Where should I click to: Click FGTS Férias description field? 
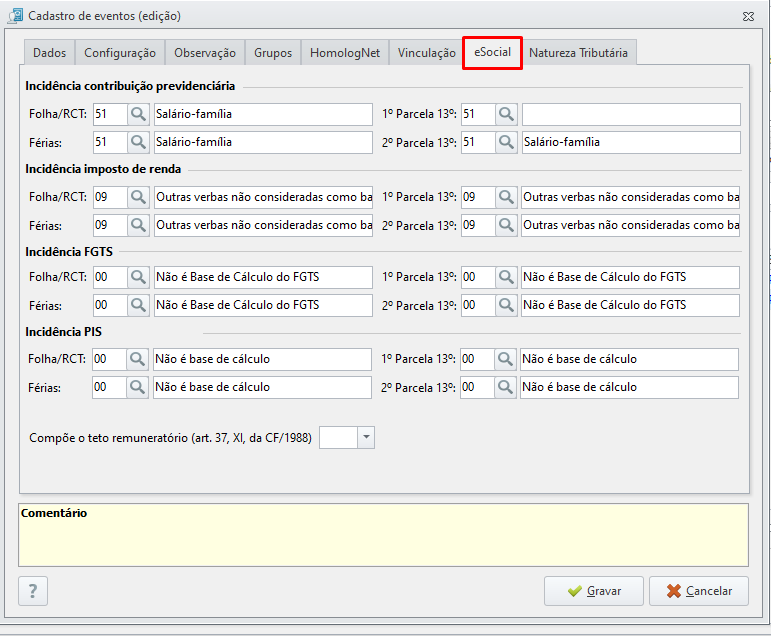pos(264,305)
